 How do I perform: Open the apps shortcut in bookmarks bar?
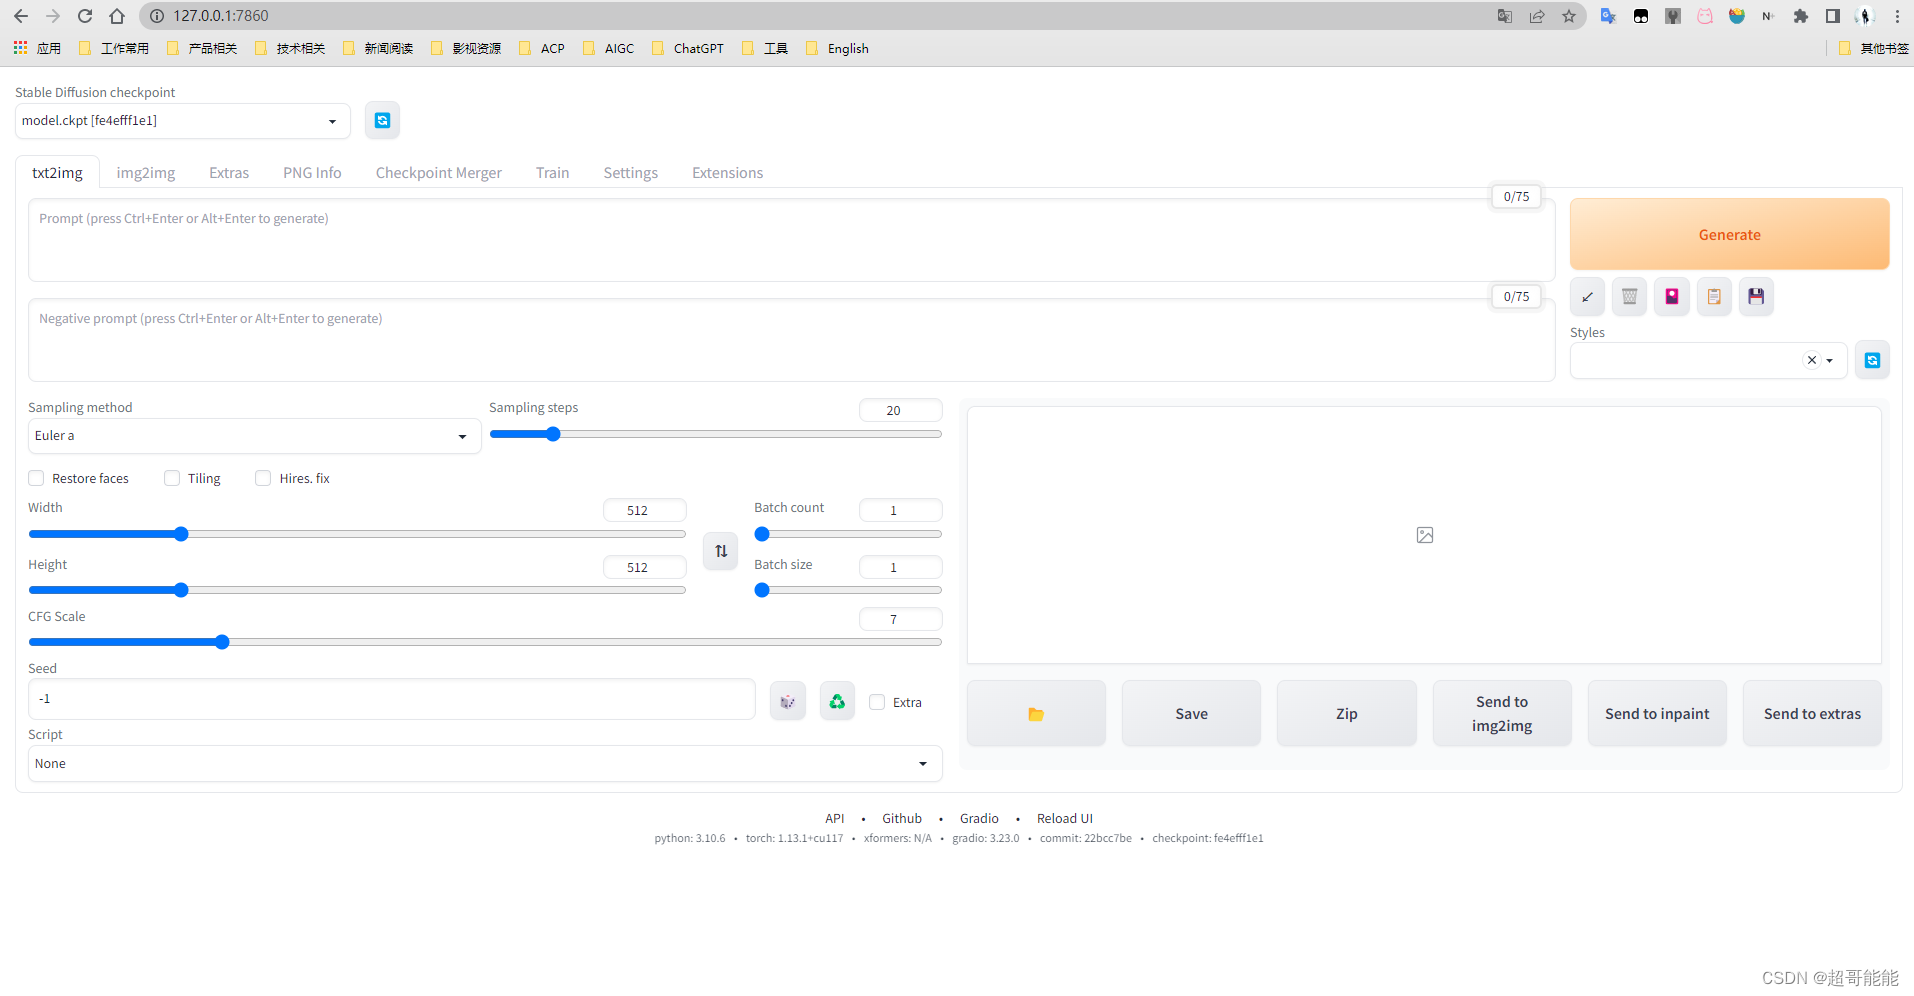point(37,48)
